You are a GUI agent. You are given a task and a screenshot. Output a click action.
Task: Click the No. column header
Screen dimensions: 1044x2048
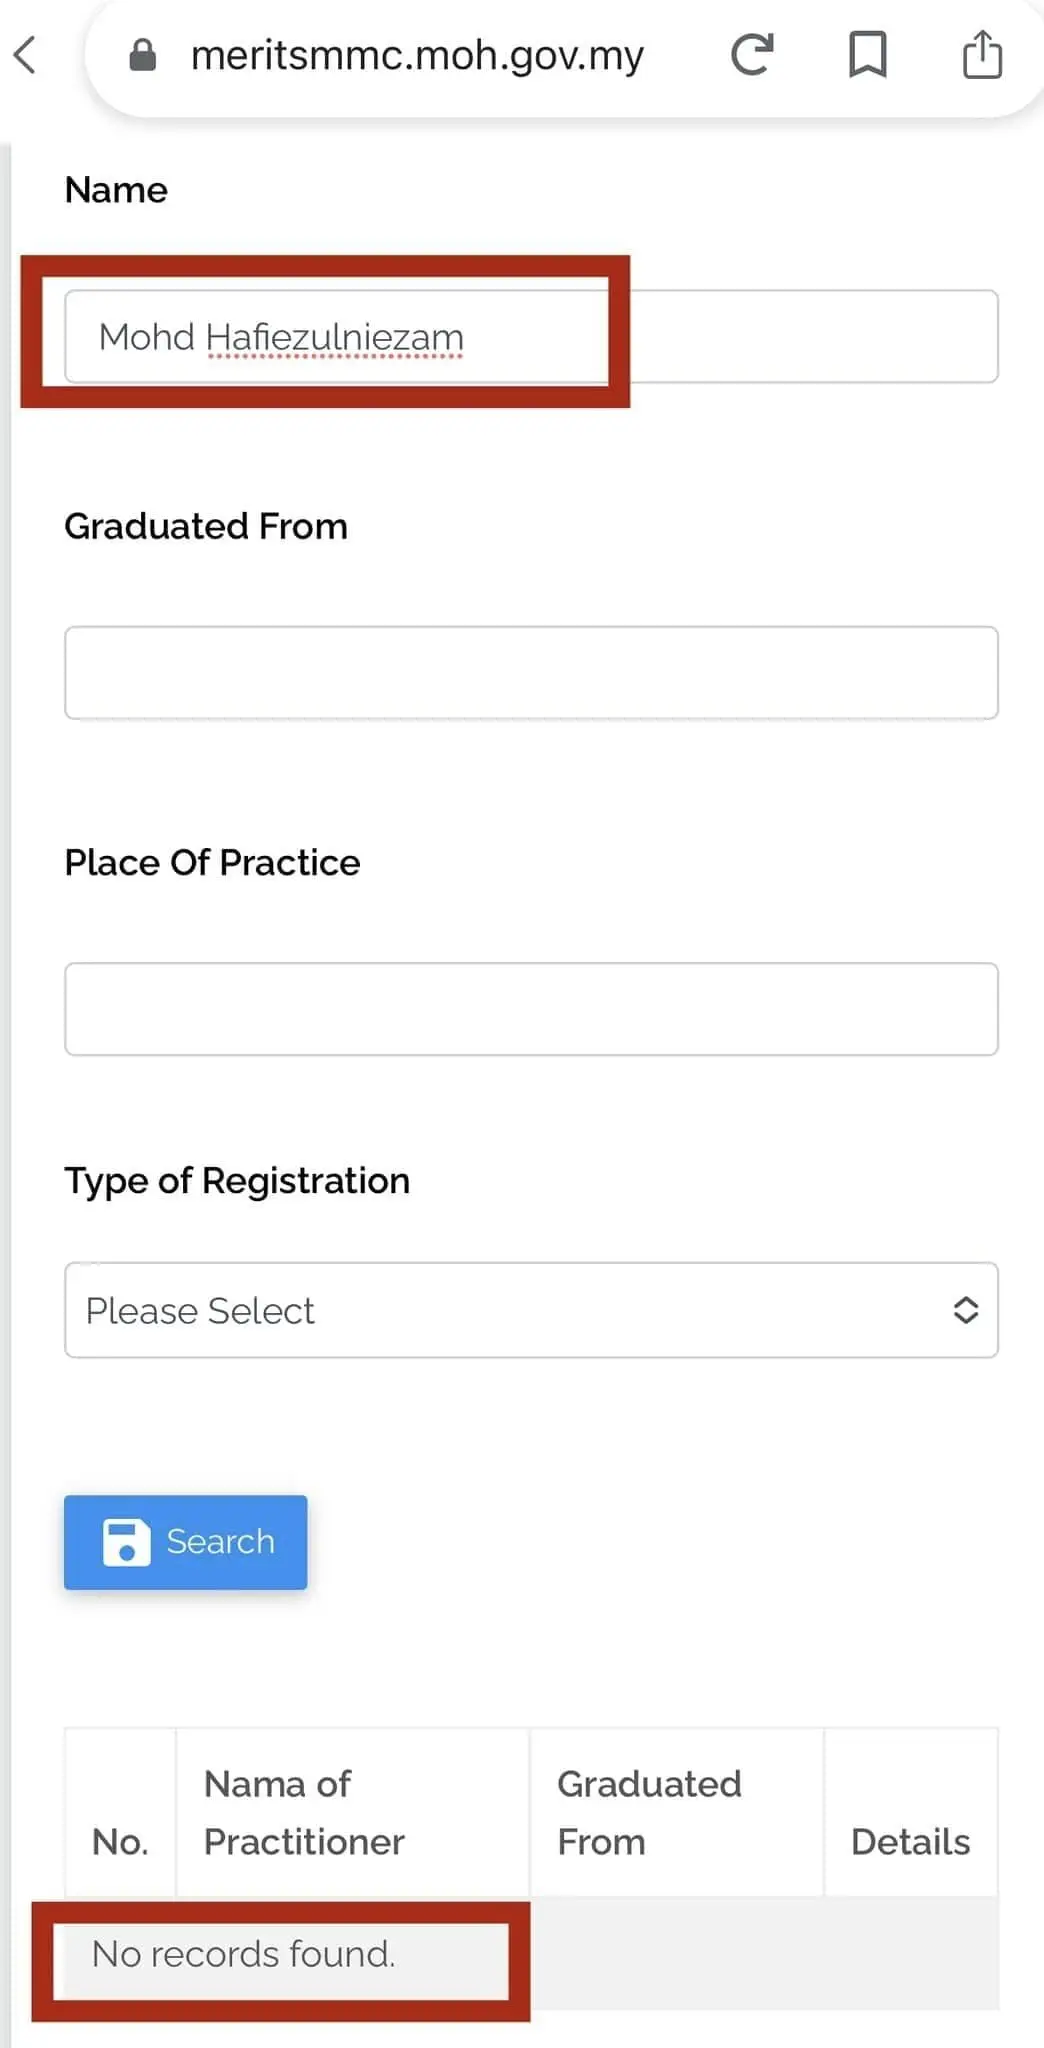(120, 1841)
